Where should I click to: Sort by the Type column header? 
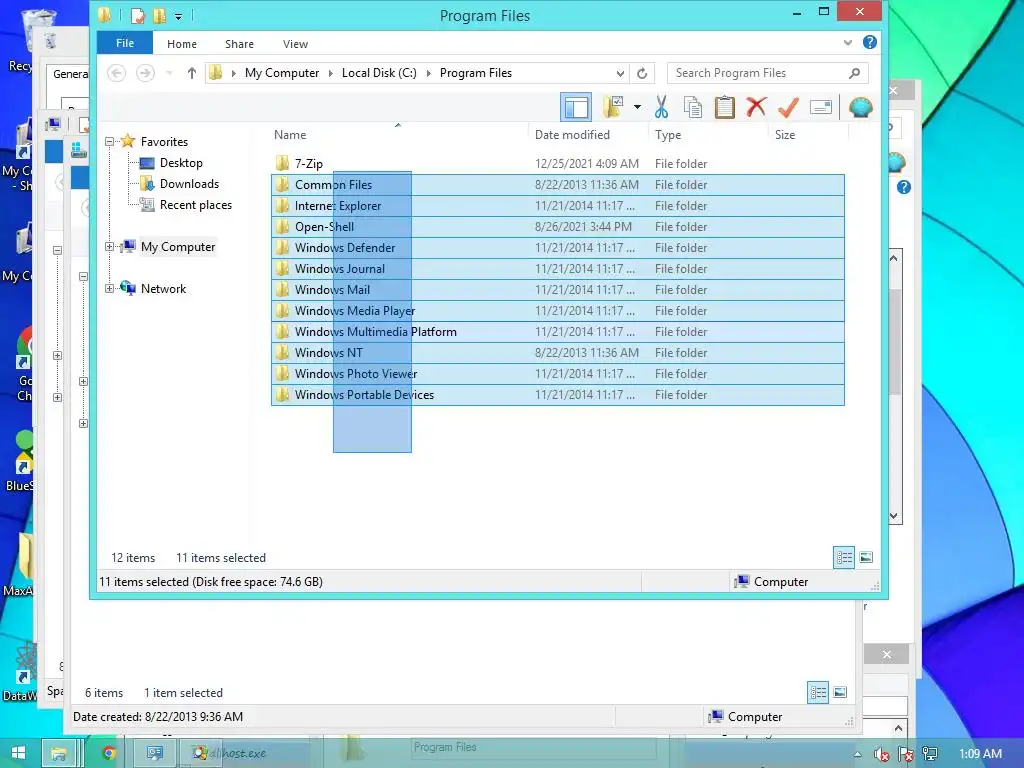click(x=668, y=135)
